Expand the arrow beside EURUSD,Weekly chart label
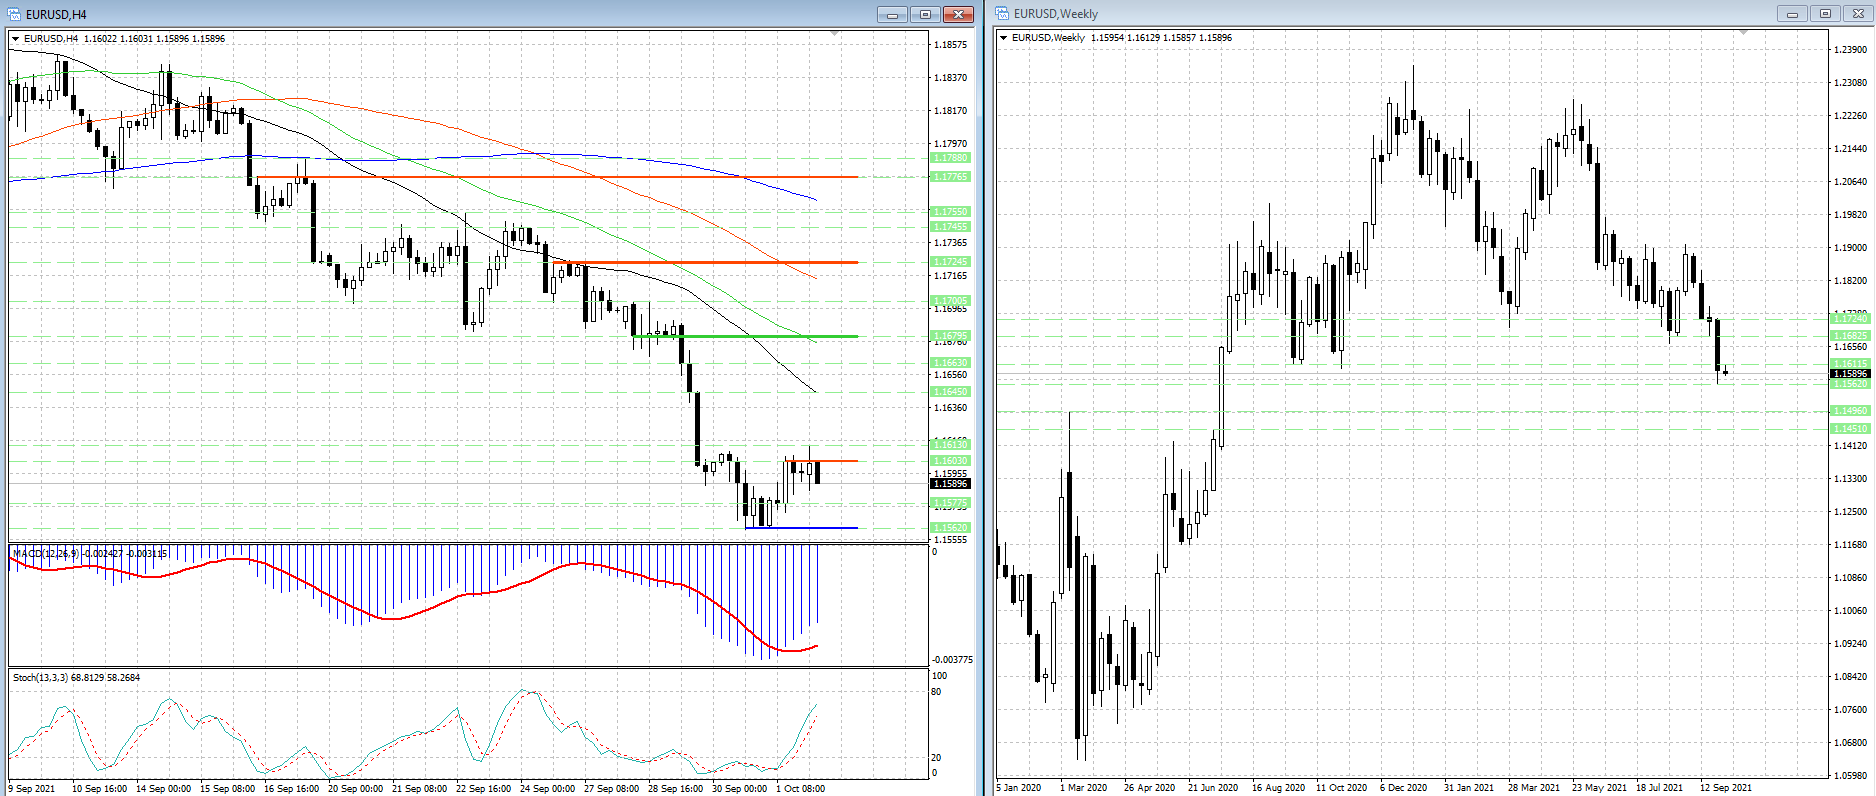 (1004, 38)
